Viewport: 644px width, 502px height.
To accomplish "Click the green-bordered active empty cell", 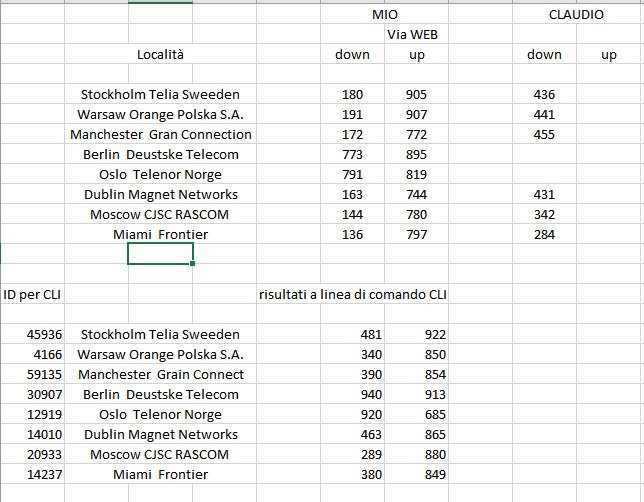I will (160, 255).
